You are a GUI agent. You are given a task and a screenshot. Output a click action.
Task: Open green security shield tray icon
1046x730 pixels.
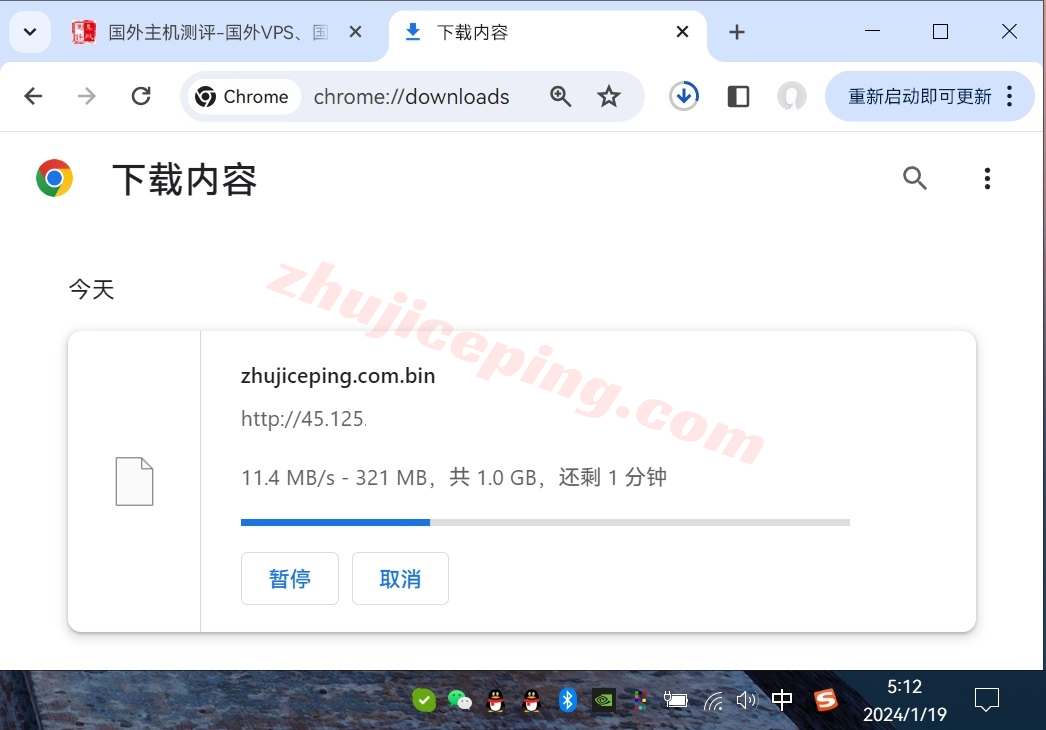tap(424, 700)
